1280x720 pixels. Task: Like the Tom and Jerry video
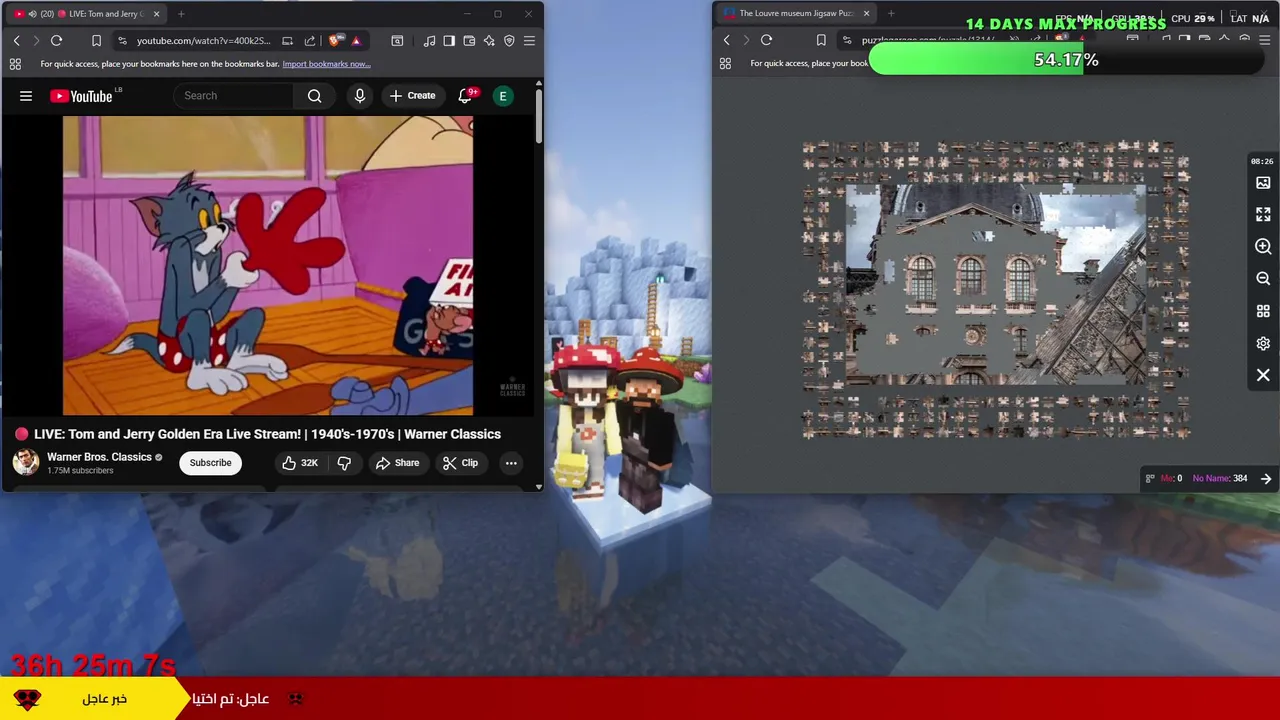pyautogui.click(x=299, y=463)
